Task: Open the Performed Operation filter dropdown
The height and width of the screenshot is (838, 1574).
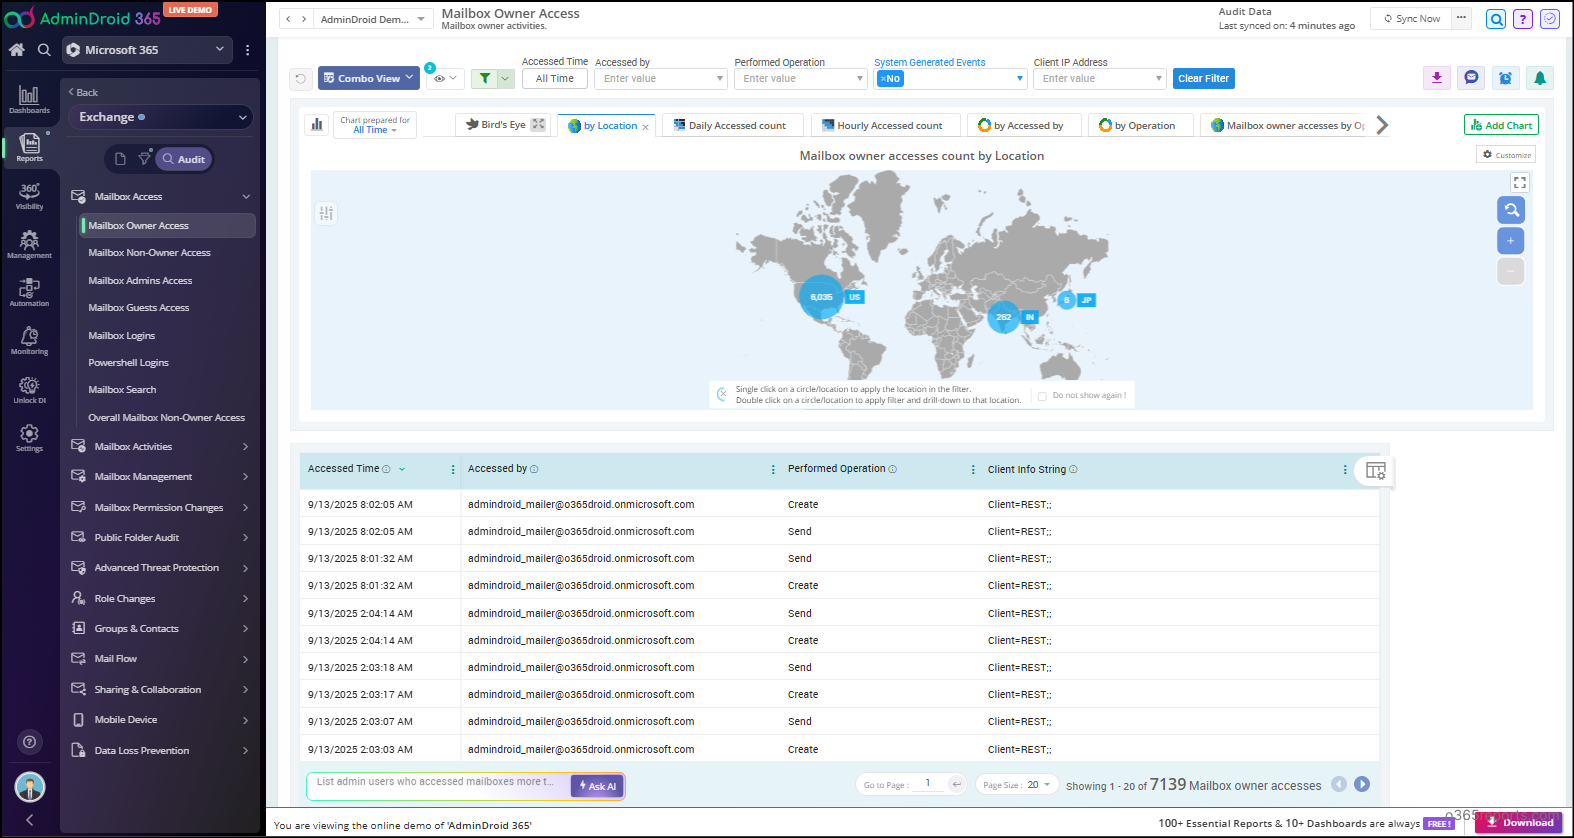Action: [x=800, y=79]
